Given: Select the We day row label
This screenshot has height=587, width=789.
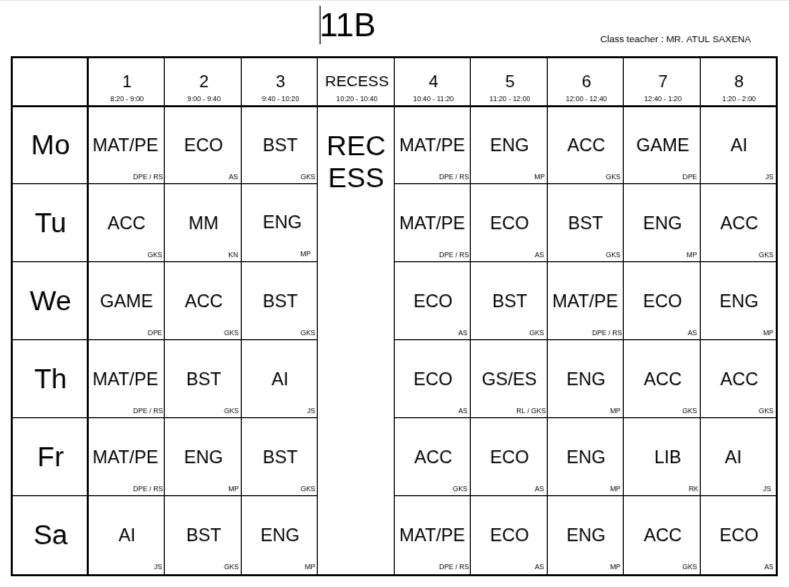Looking at the screenshot, I should (x=50, y=301).
